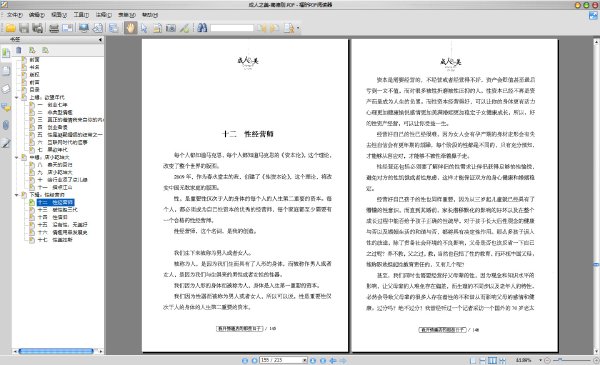The height and width of the screenshot is (365, 600).
Task: Select bookmark chapter 十七
Action: coord(55,240)
